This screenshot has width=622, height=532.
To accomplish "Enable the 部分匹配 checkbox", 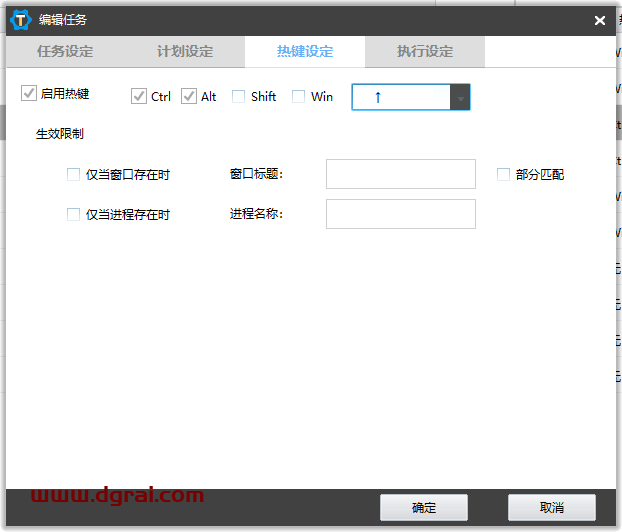I will 503,174.
